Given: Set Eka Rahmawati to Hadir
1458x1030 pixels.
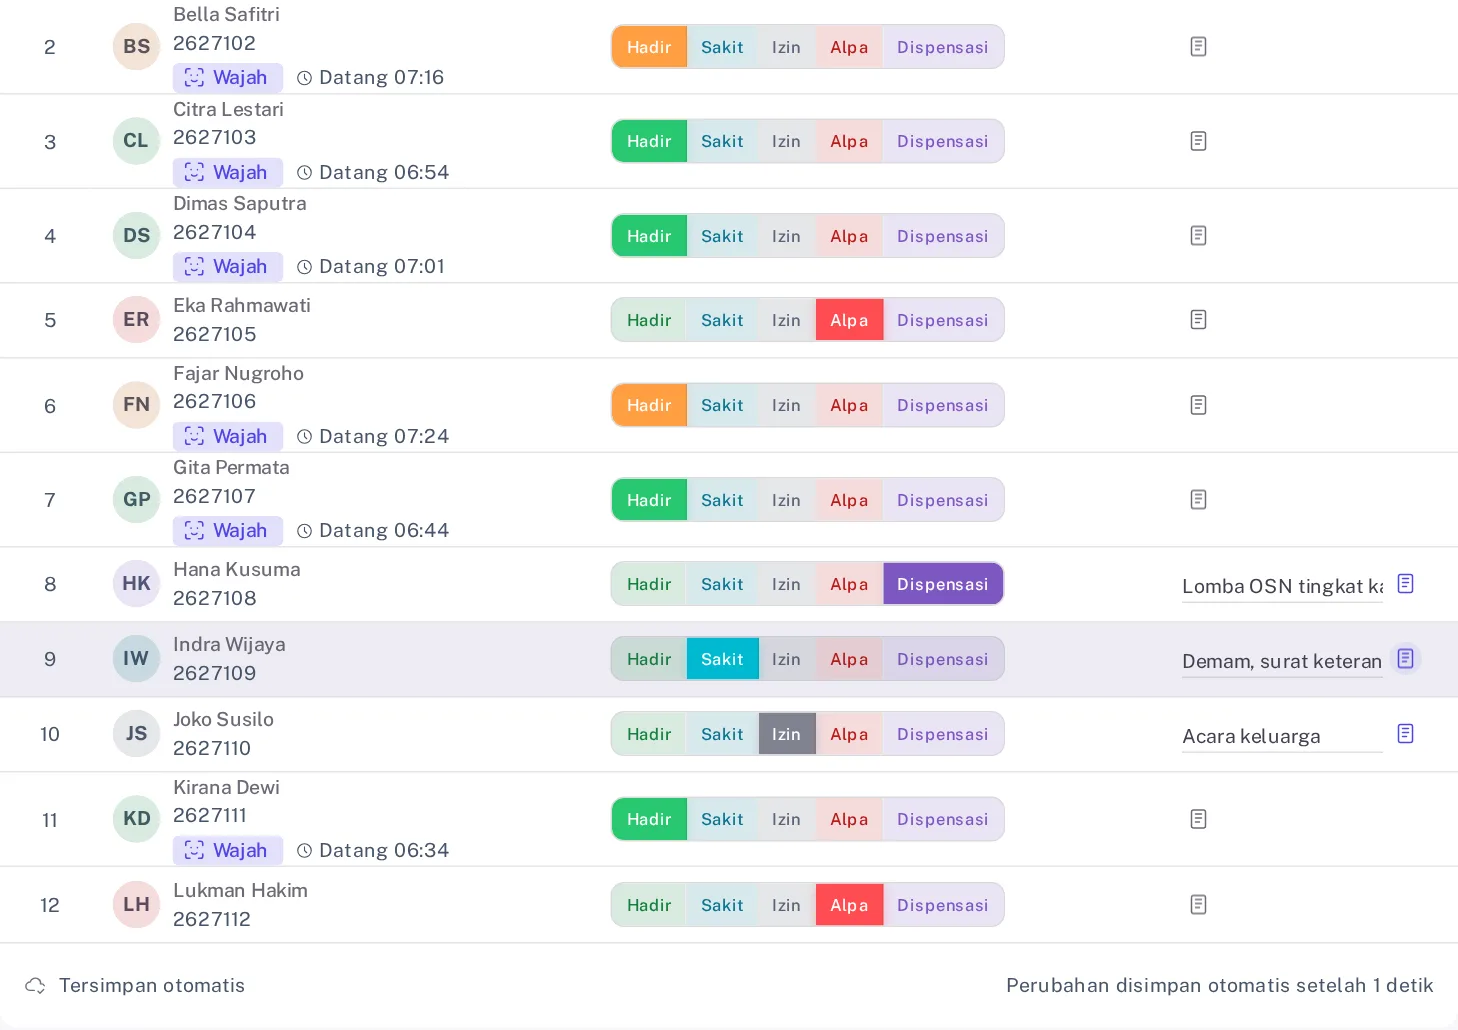Looking at the screenshot, I should tap(649, 320).
